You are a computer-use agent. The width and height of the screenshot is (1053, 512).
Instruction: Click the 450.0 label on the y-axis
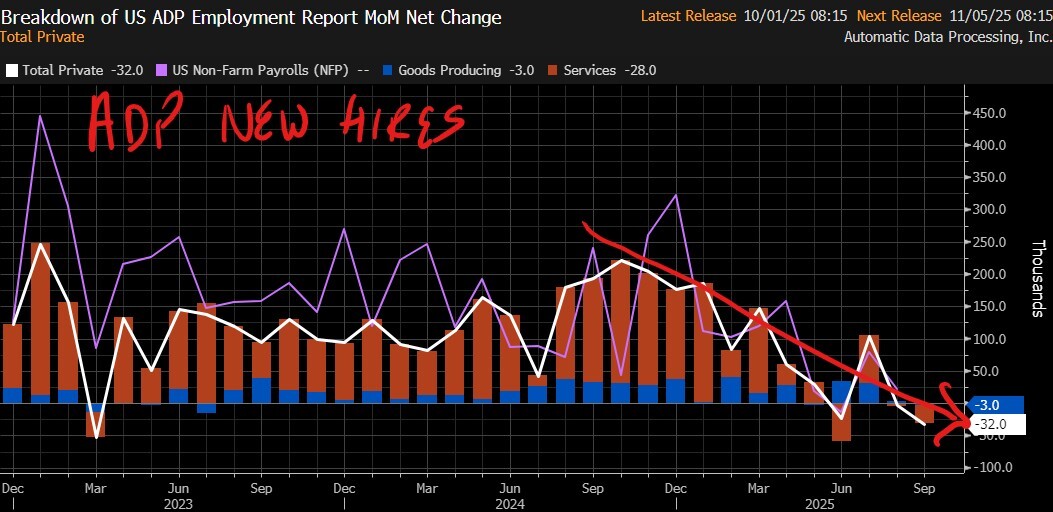point(995,113)
